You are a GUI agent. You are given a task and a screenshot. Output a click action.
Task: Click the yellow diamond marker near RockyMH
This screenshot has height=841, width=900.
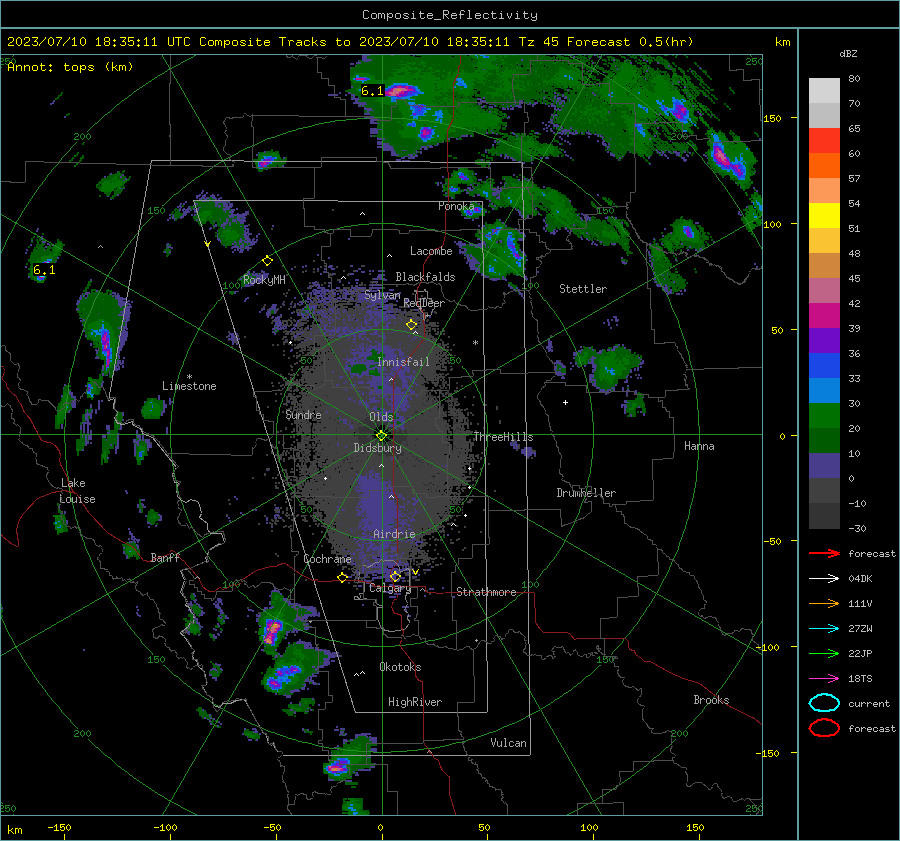click(267, 261)
